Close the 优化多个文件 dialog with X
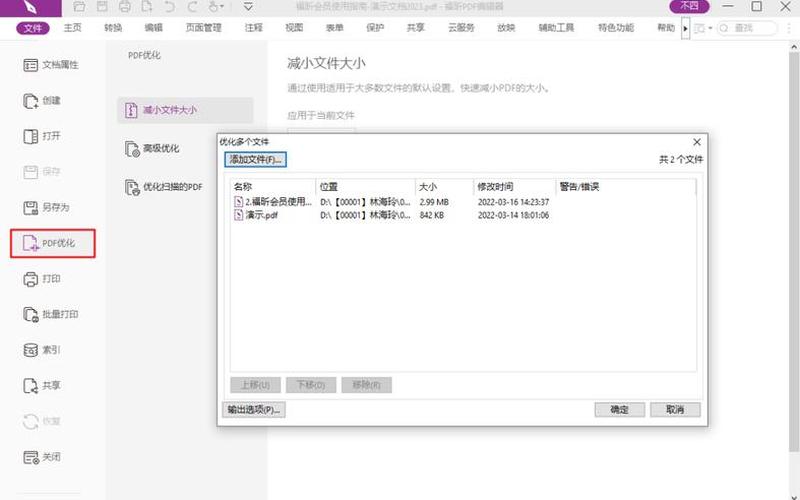 click(x=697, y=142)
